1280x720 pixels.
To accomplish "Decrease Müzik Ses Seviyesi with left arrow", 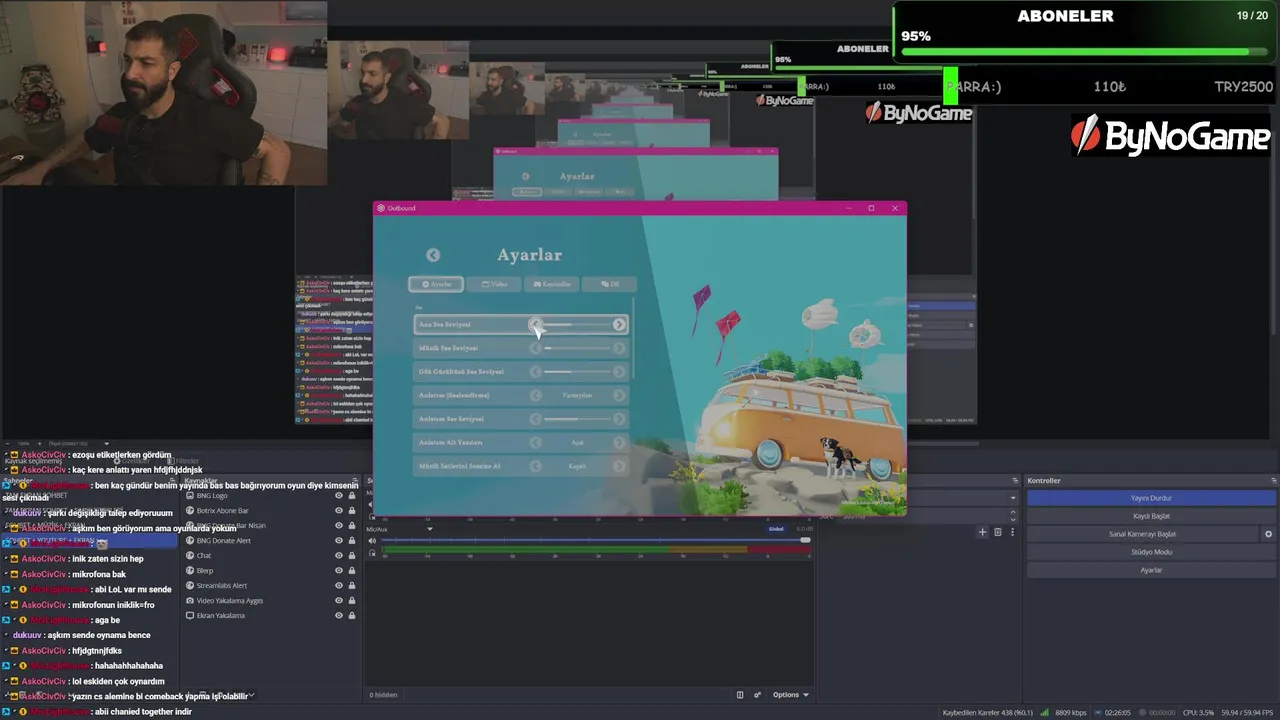I will click(x=536, y=348).
